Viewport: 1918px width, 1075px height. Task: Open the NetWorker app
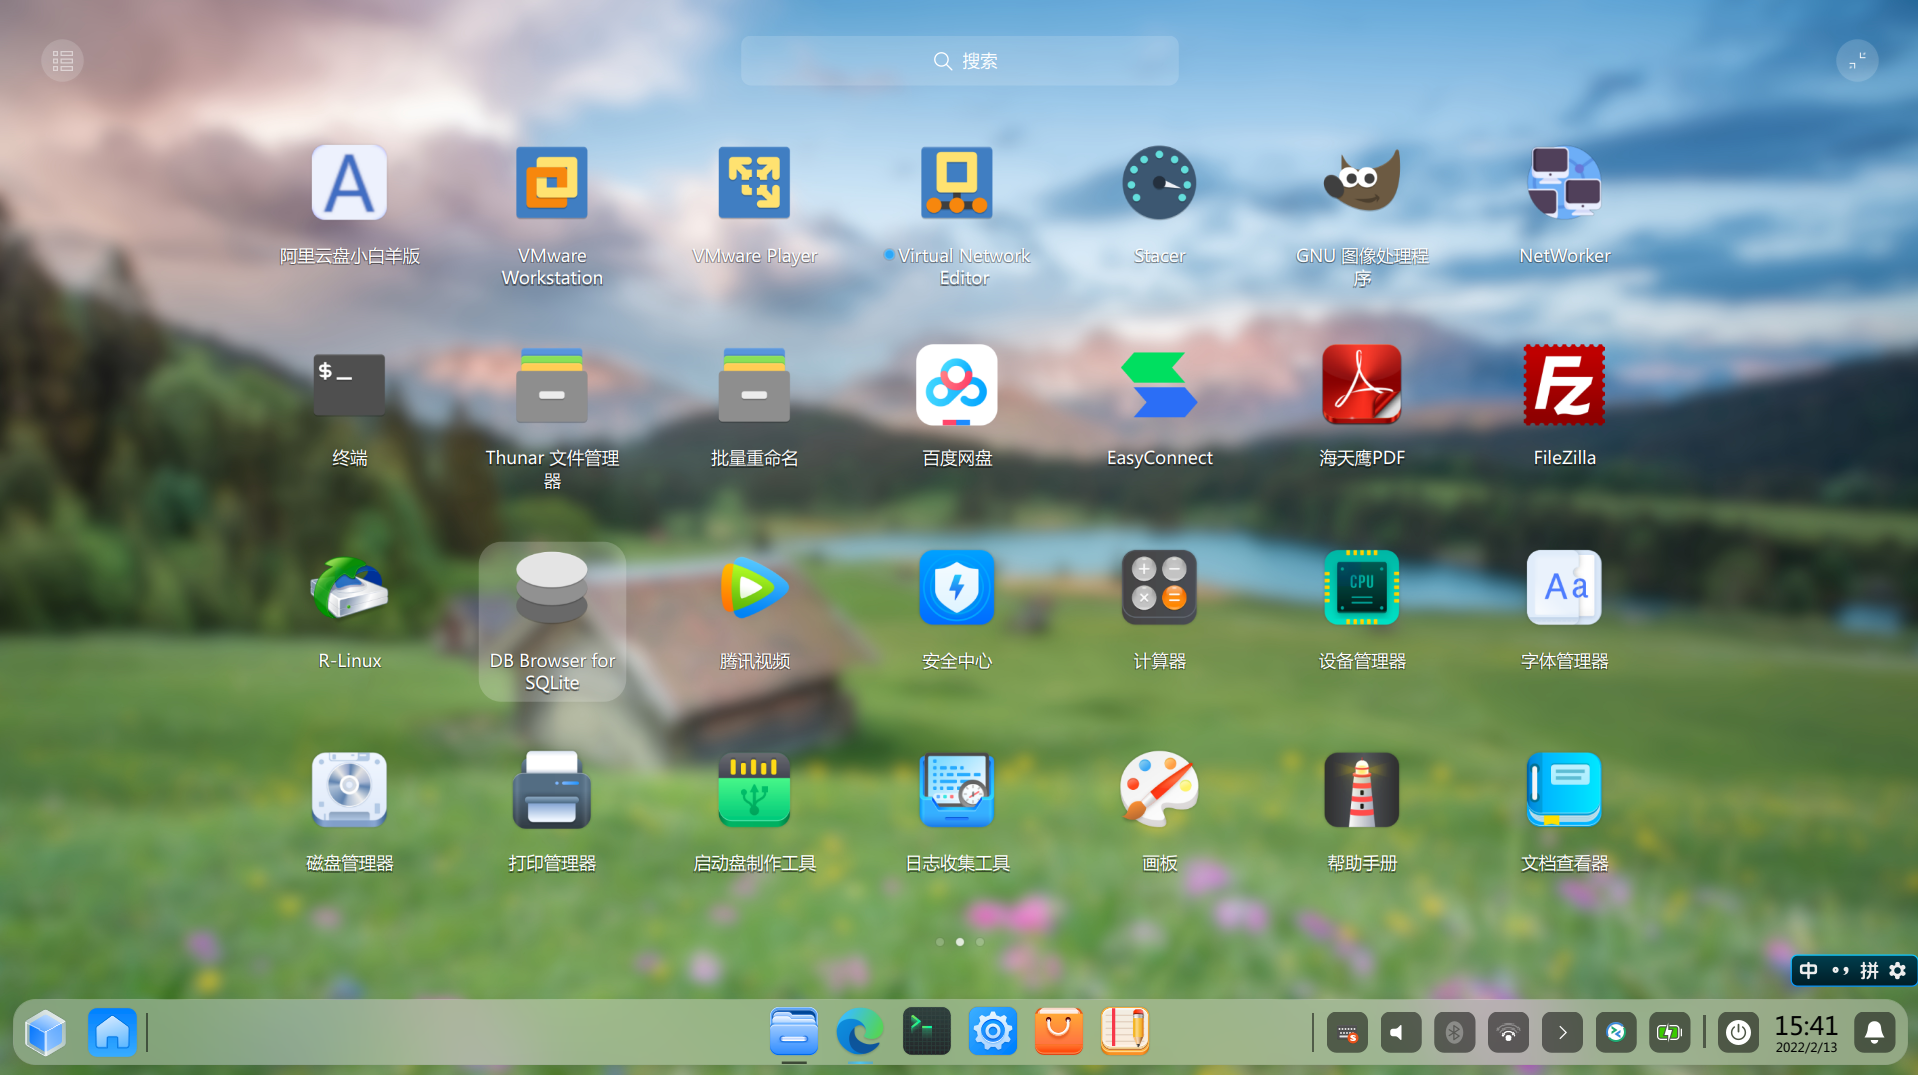coord(1564,183)
